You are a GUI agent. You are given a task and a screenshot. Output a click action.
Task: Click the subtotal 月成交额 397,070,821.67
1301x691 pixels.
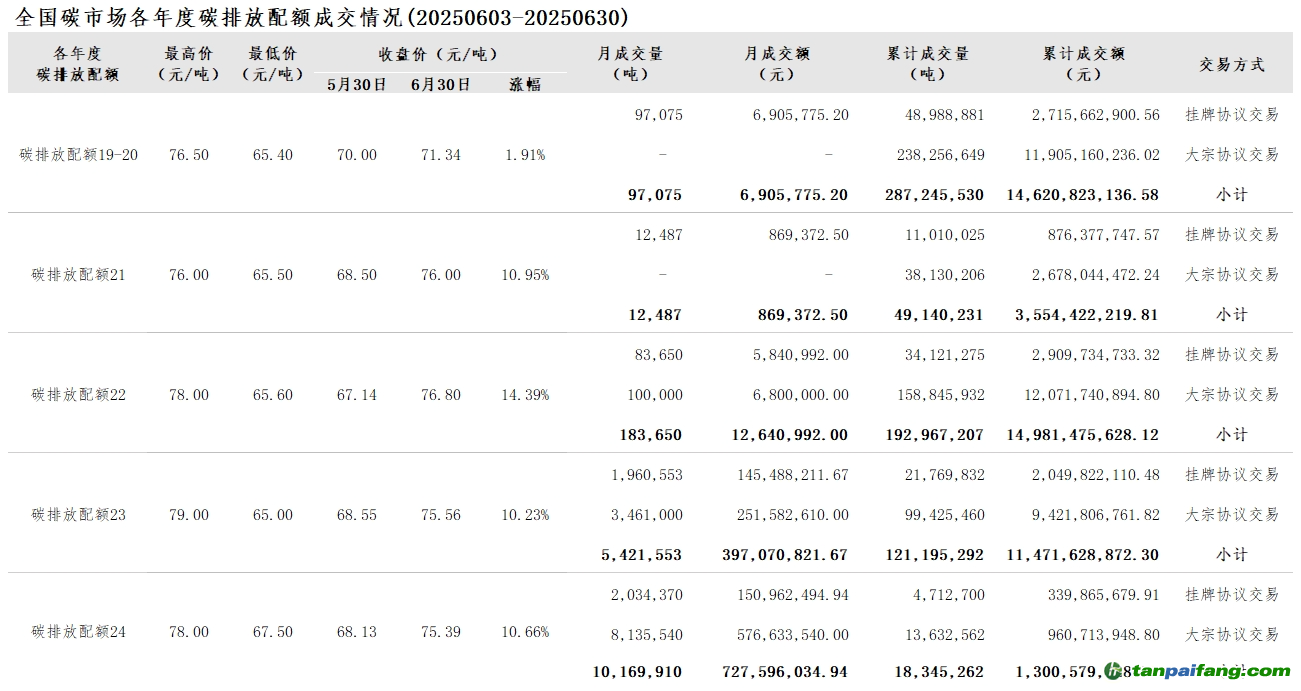784,555
